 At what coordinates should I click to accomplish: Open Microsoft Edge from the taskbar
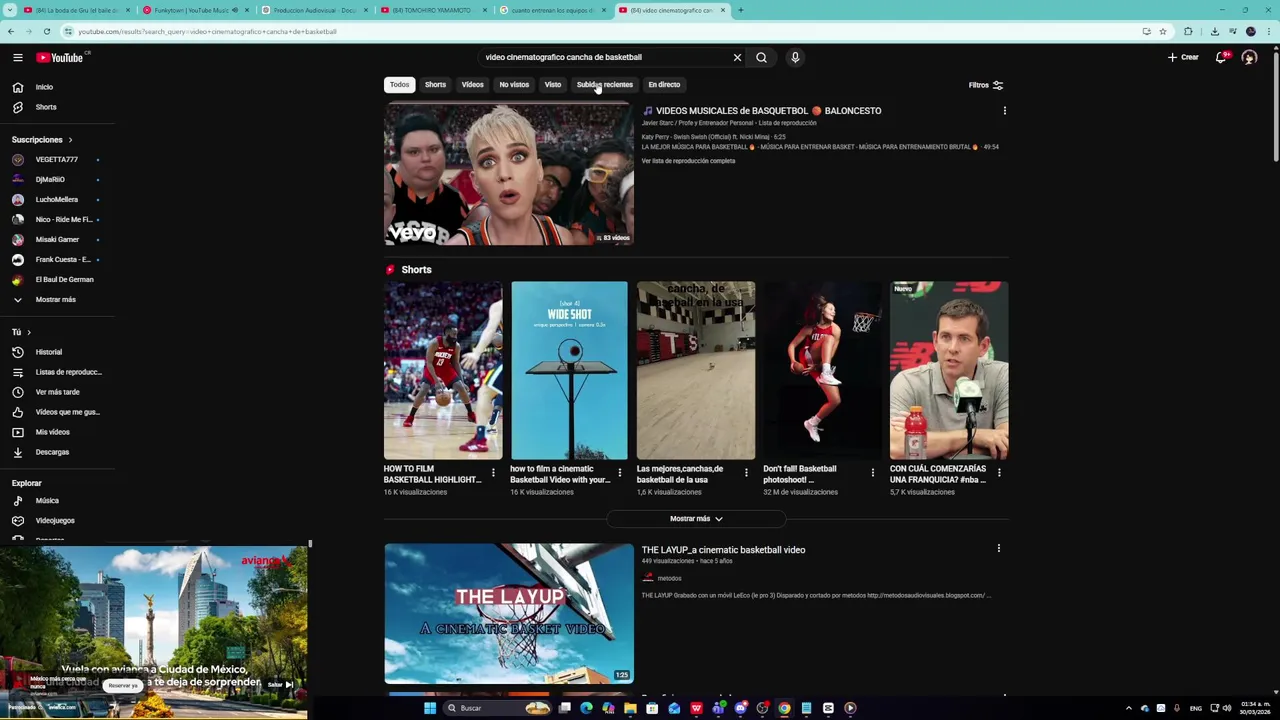coord(586,708)
